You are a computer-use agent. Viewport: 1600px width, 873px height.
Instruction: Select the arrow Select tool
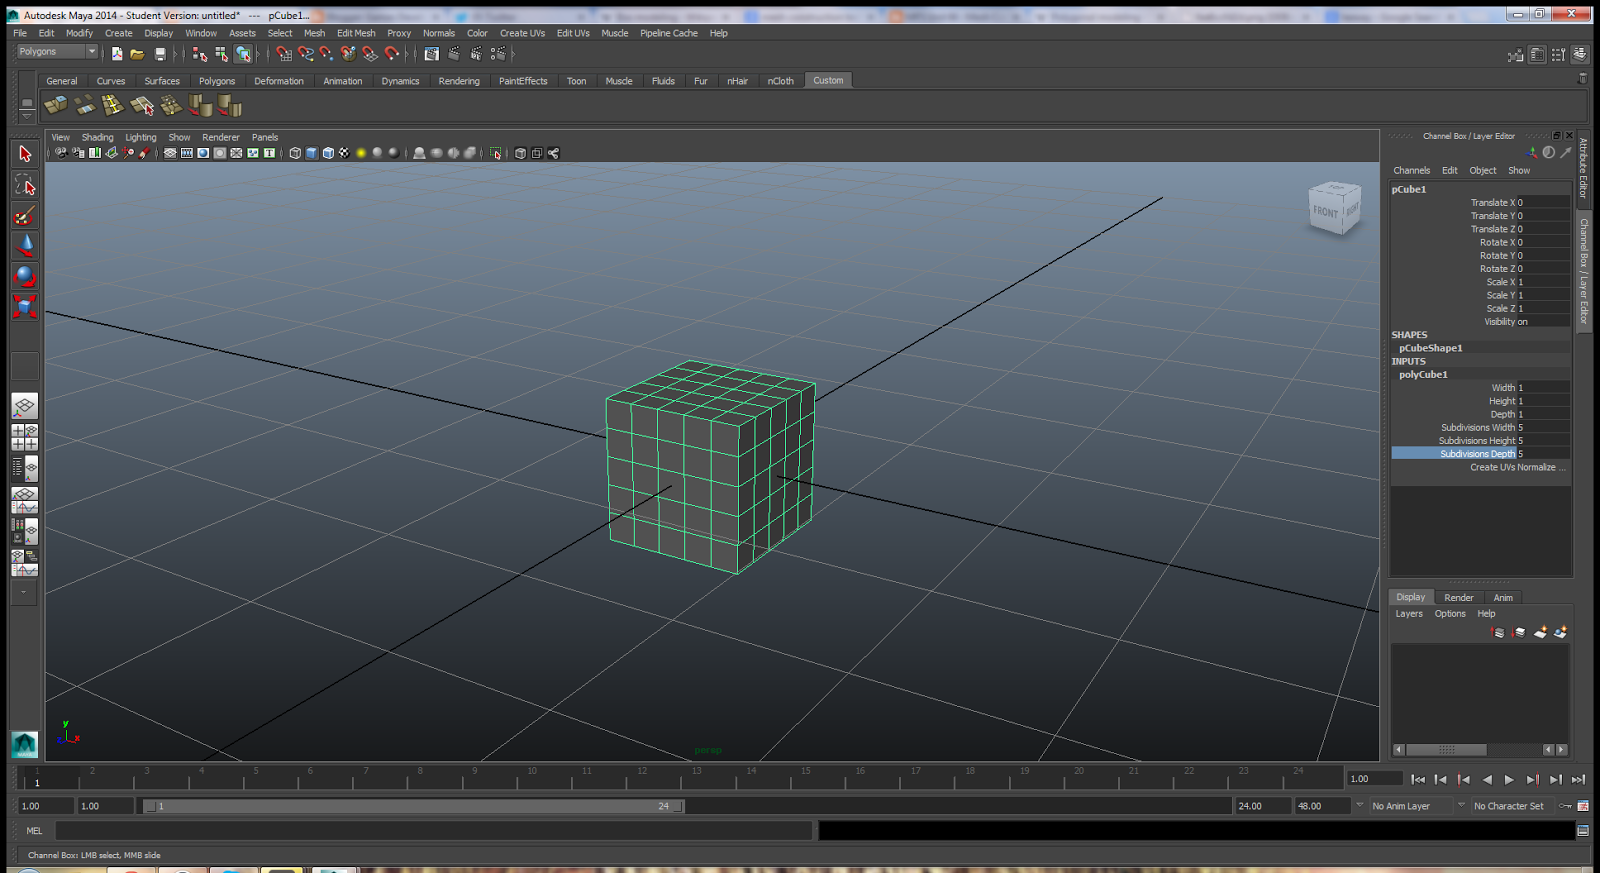point(25,154)
